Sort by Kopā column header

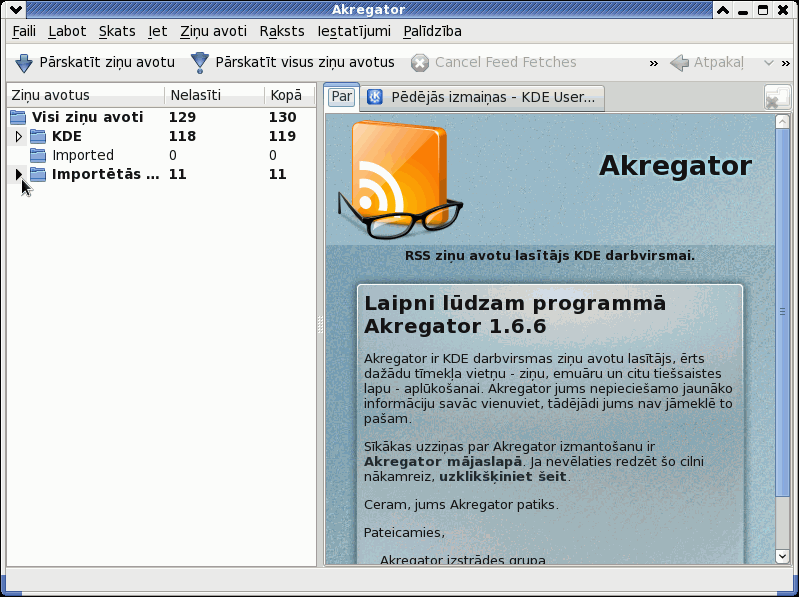point(289,95)
